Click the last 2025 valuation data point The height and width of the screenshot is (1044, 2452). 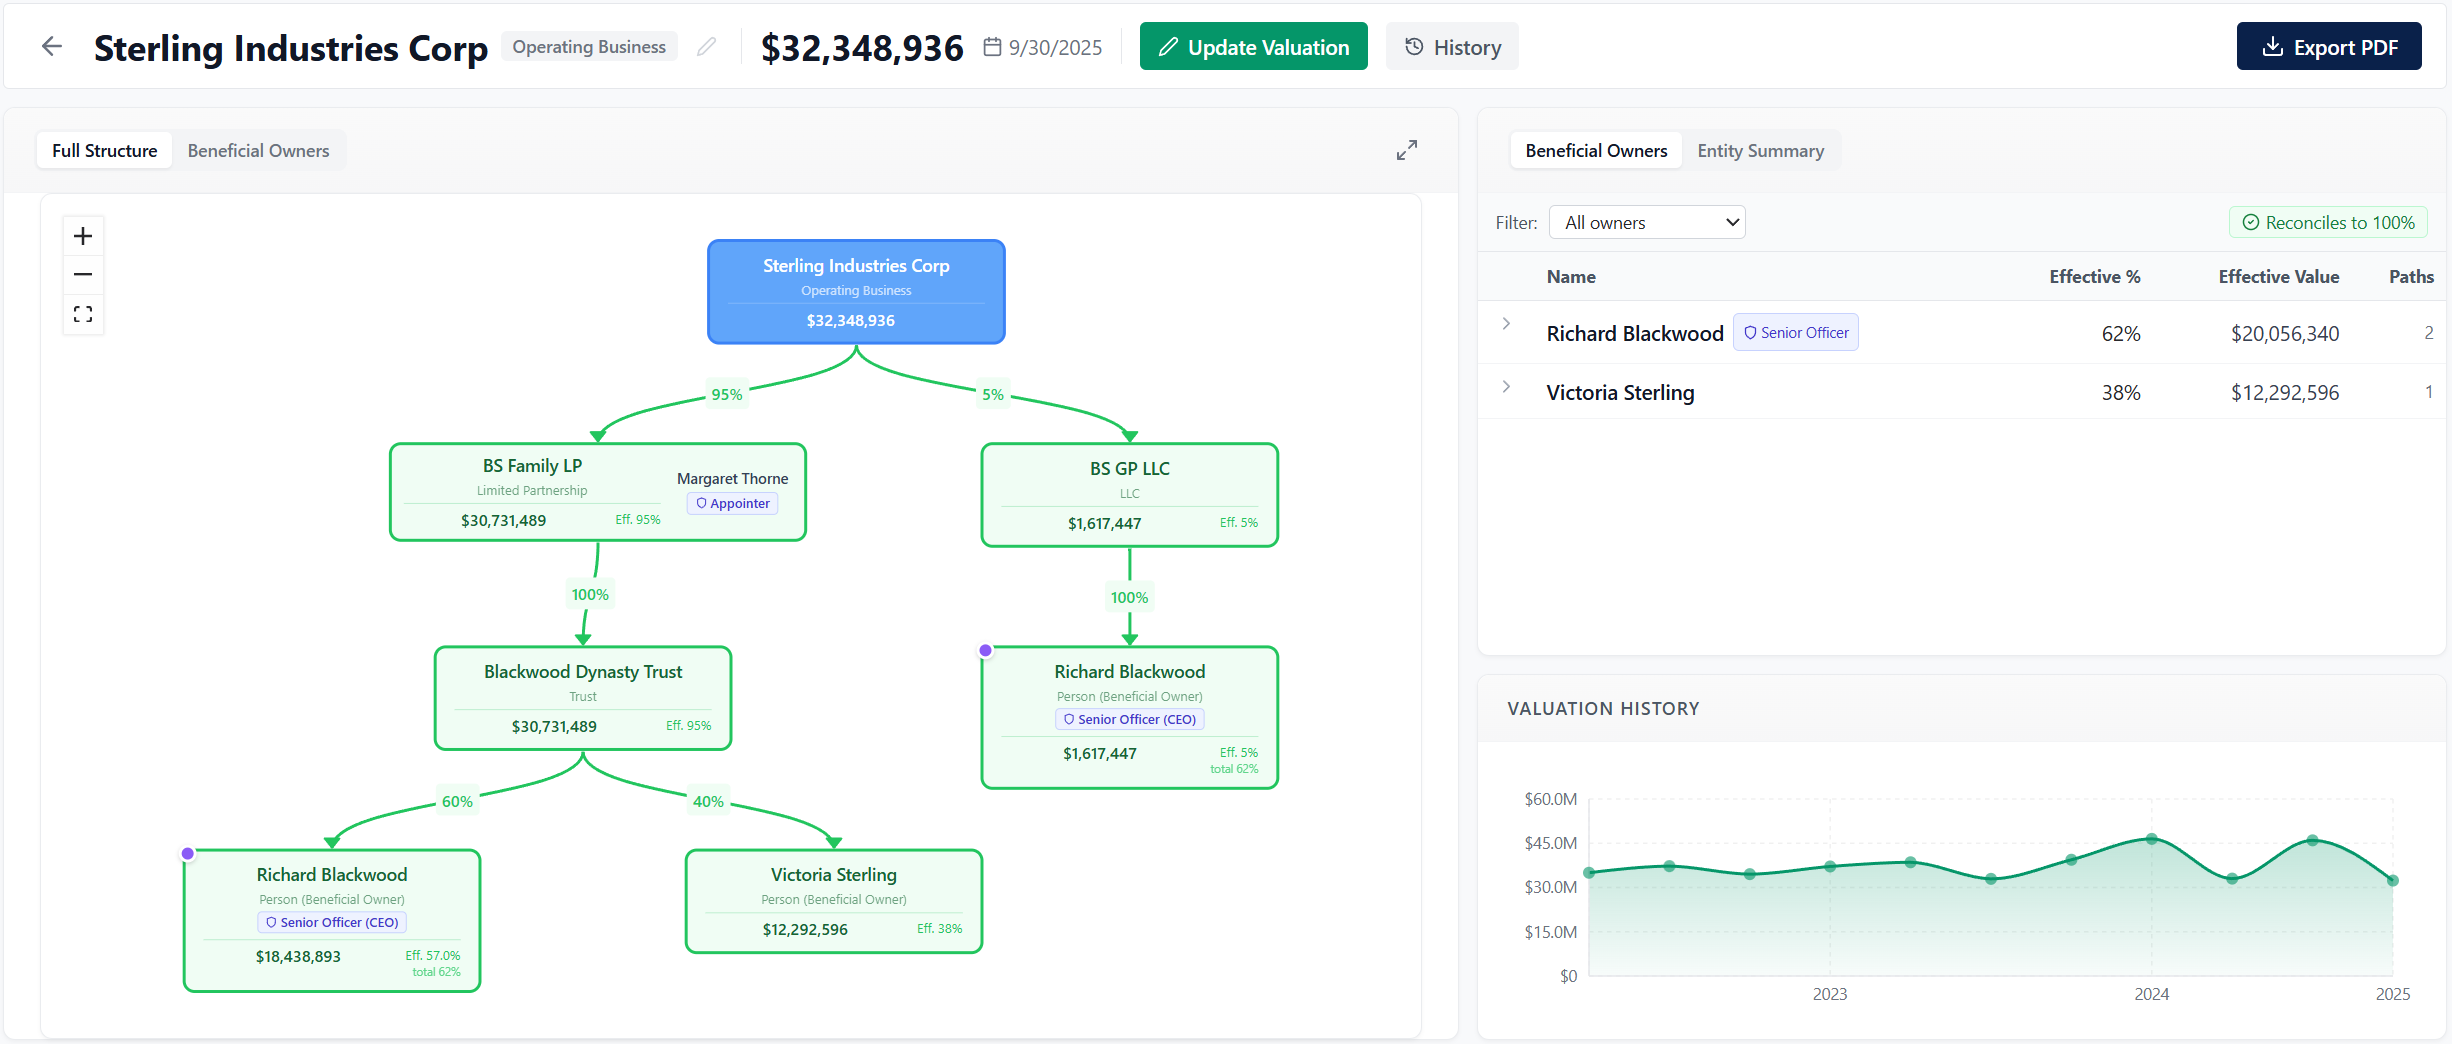pyautogui.click(x=2393, y=881)
